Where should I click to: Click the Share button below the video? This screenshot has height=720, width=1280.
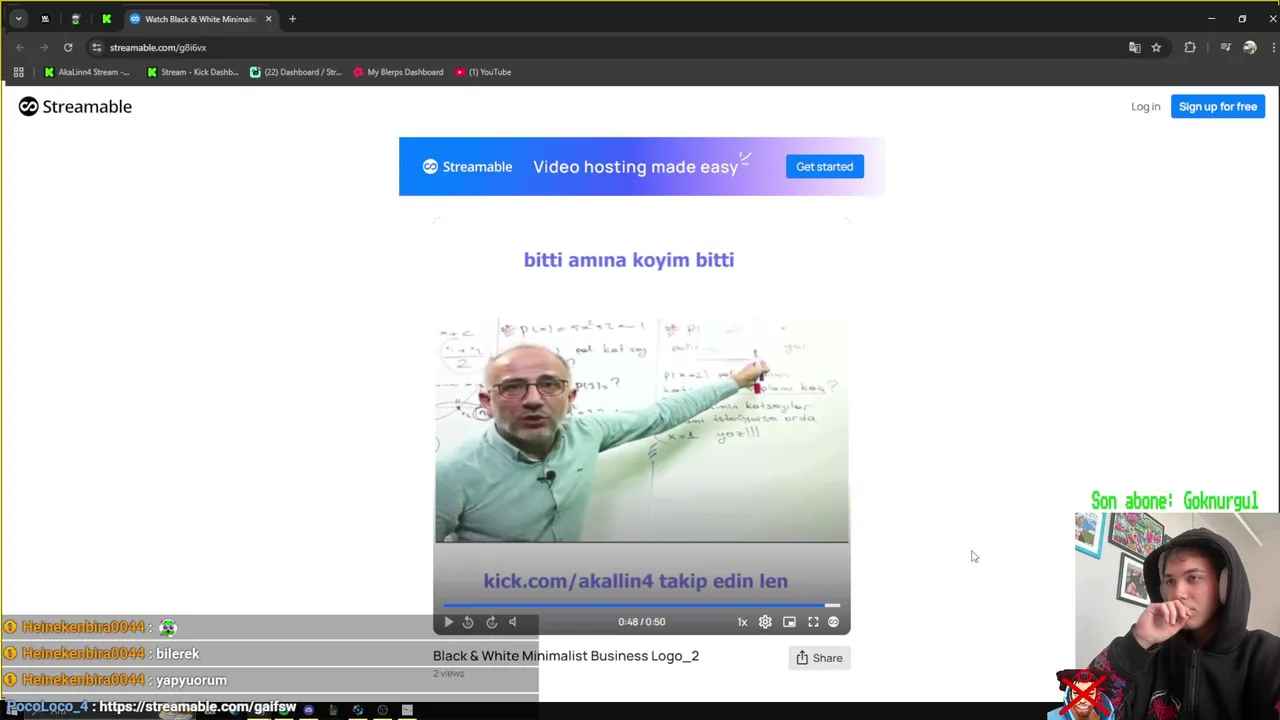[x=819, y=658]
